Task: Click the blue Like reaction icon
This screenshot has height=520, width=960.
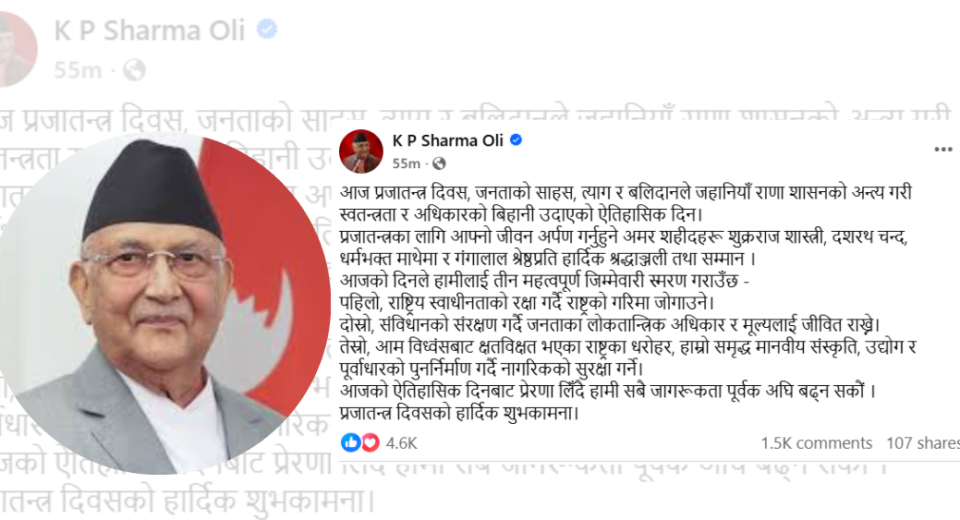Action: pos(350,442)
